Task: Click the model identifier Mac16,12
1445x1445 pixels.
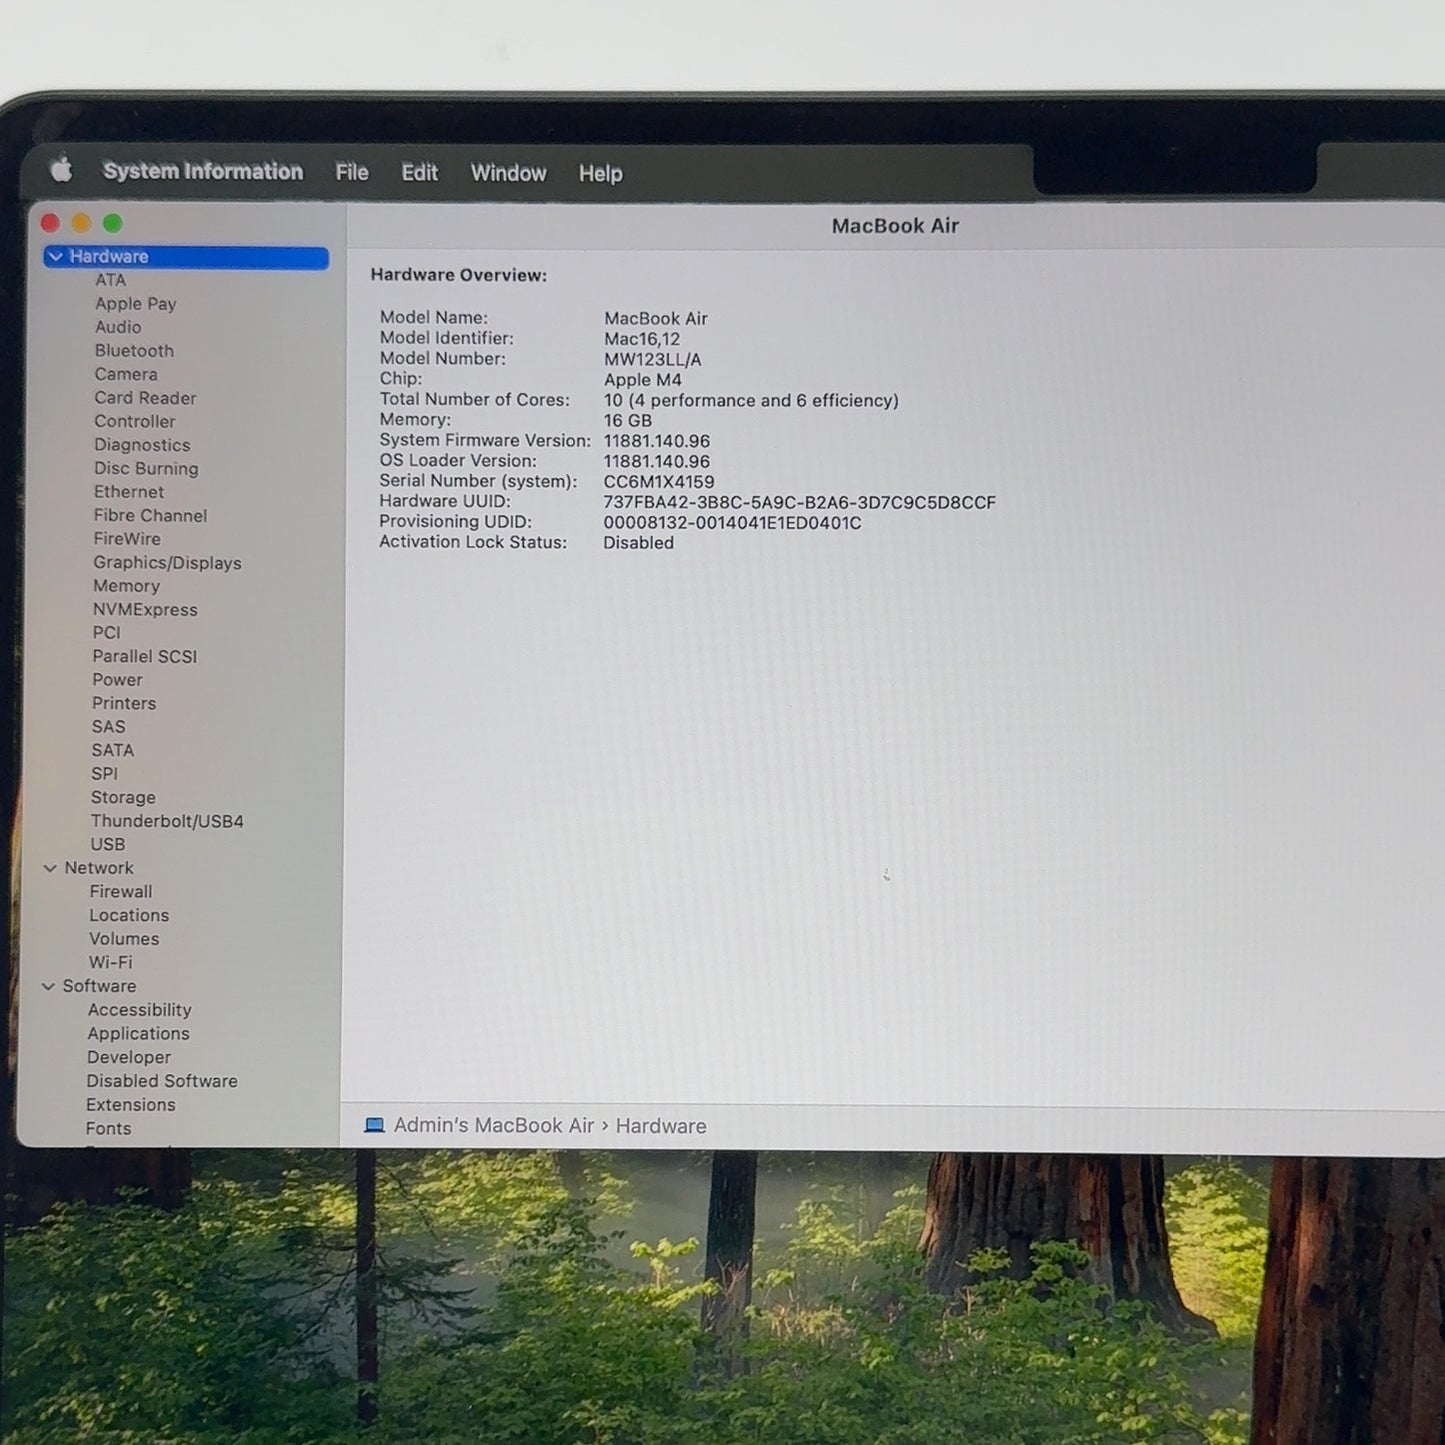Action: pyautogui.click(x=642, y=339)
